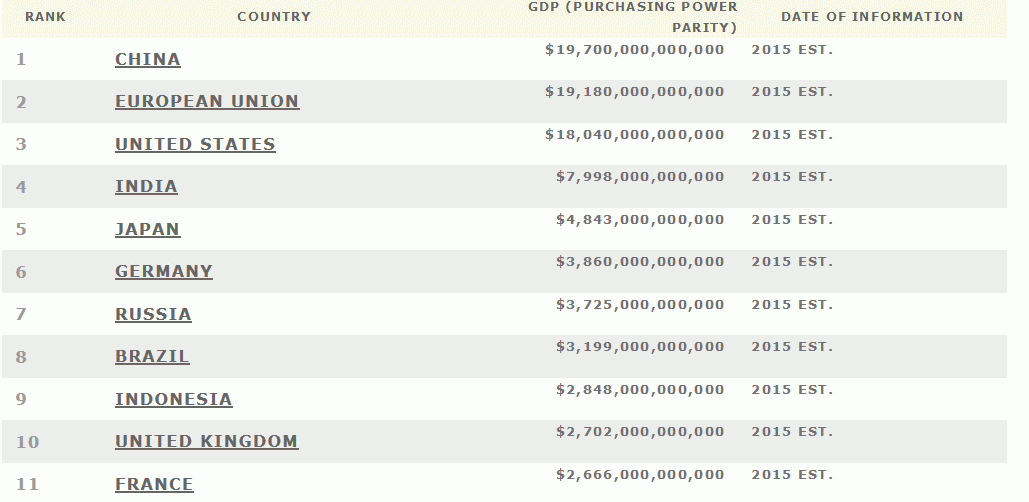Open the India country page
Viewport: 1029px width, 502px height.
pyautogui.click(x=146, y=186)
